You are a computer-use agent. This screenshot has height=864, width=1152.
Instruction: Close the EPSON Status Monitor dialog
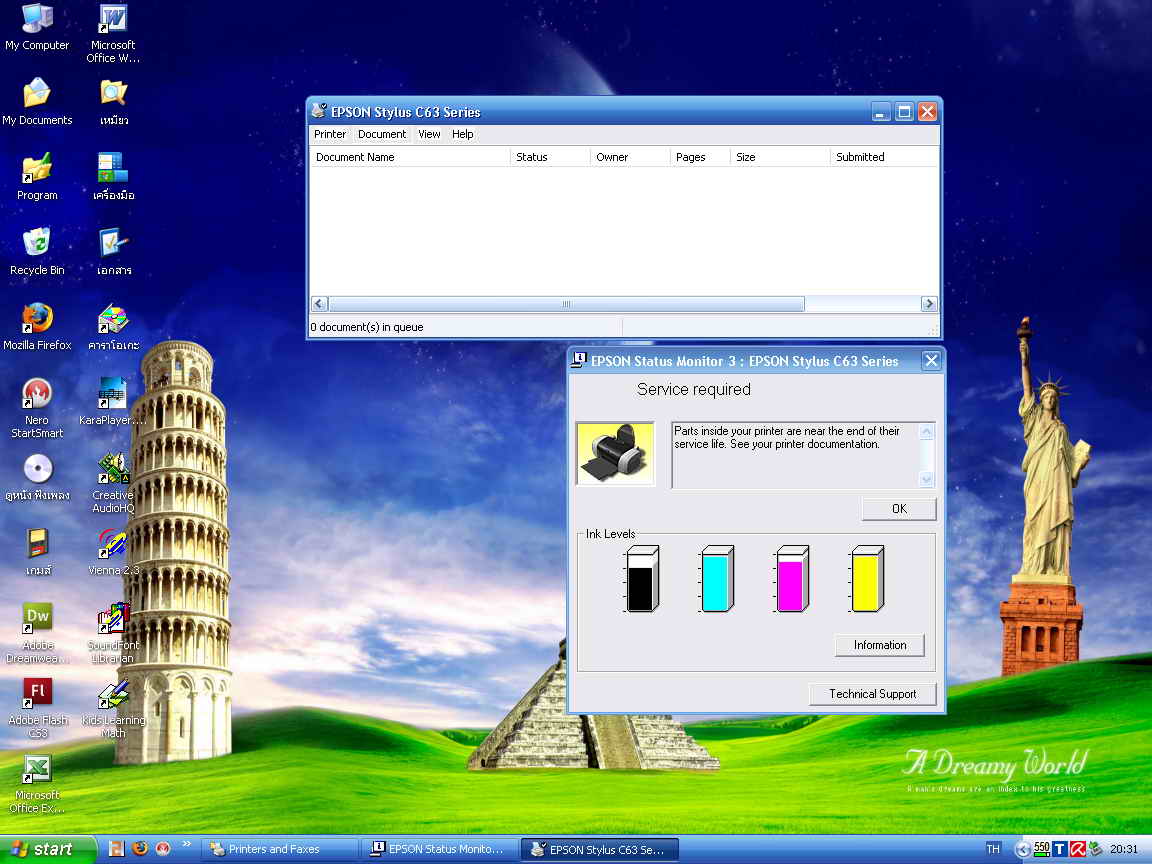pos(931,360)
